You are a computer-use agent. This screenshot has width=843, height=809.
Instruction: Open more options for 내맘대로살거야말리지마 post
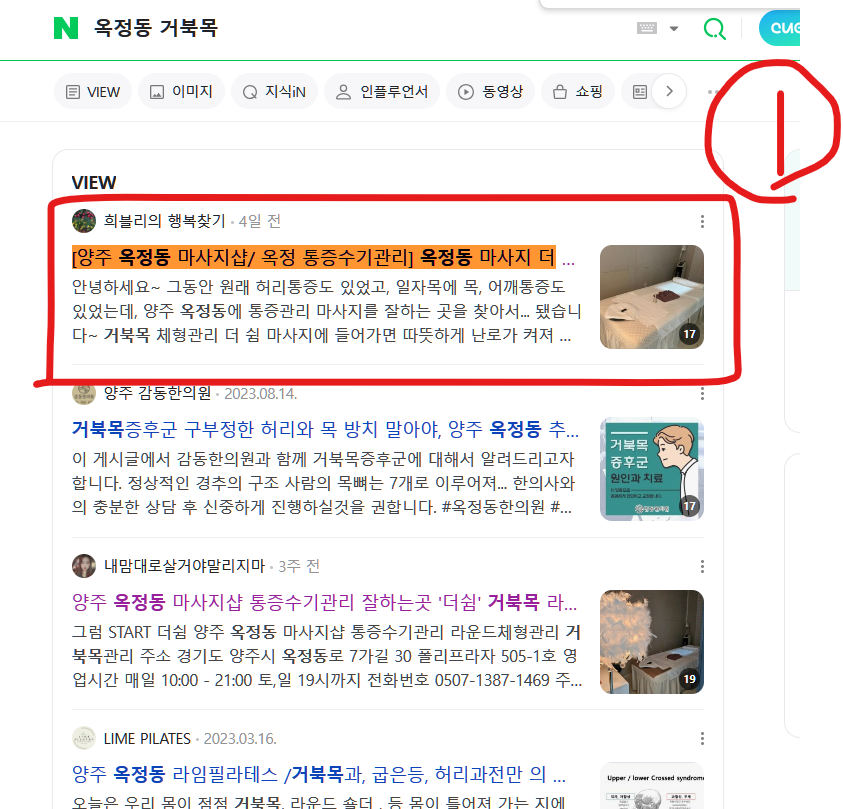click(702, 567)
